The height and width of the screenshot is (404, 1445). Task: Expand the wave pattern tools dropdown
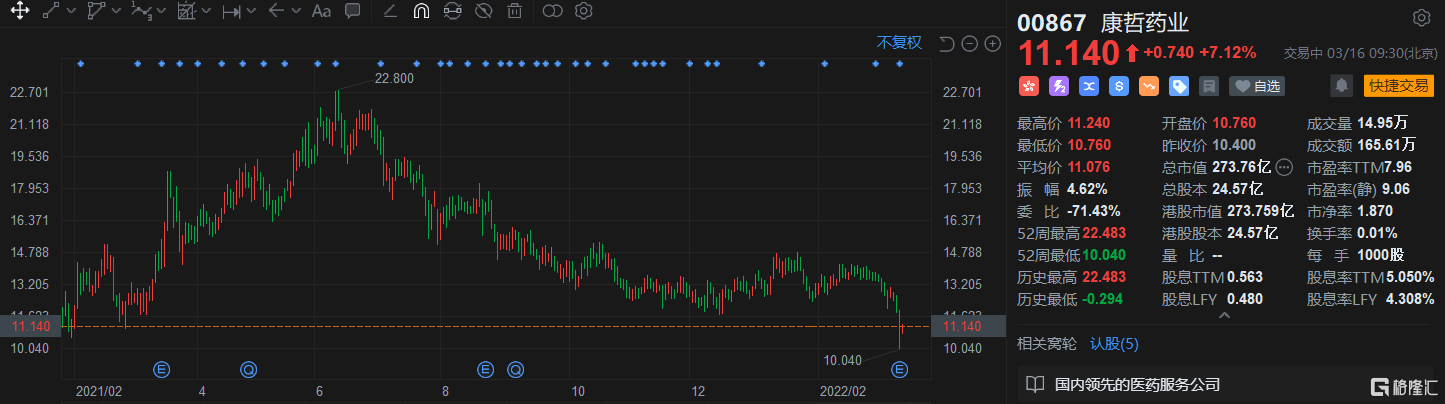pos(162,12)
